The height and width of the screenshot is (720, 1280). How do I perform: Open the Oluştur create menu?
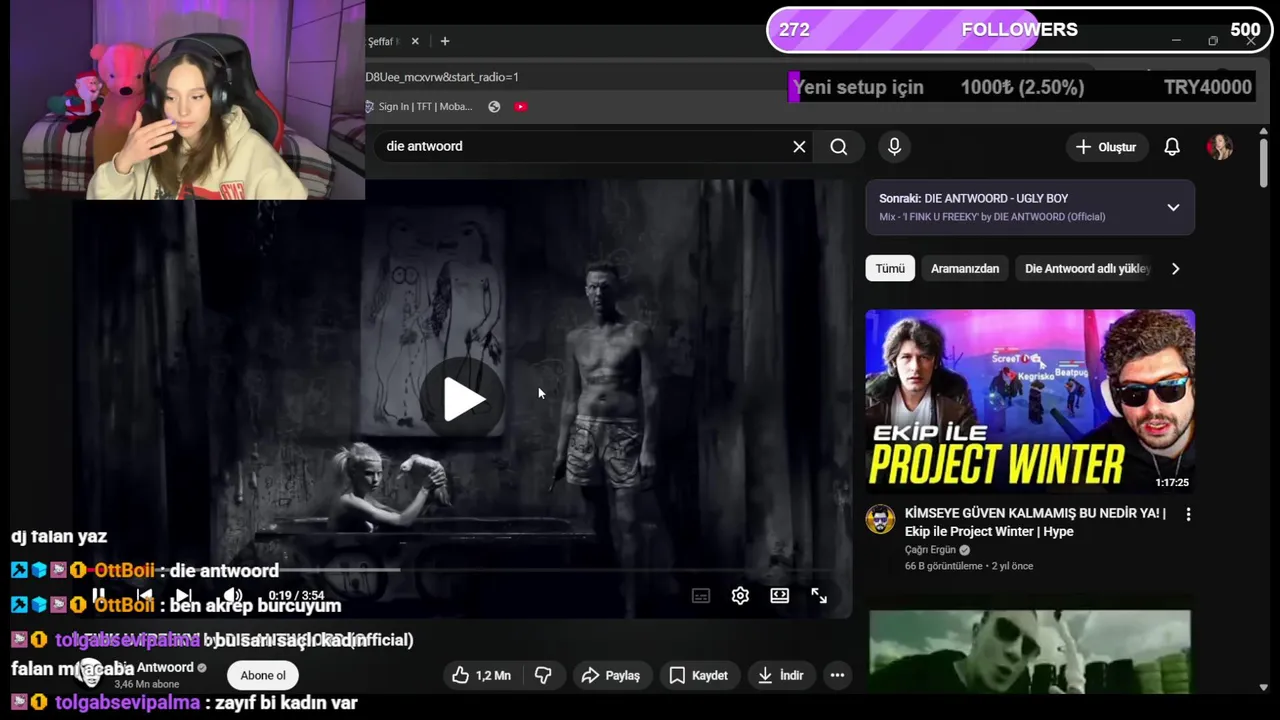[x=1106, y=147]
